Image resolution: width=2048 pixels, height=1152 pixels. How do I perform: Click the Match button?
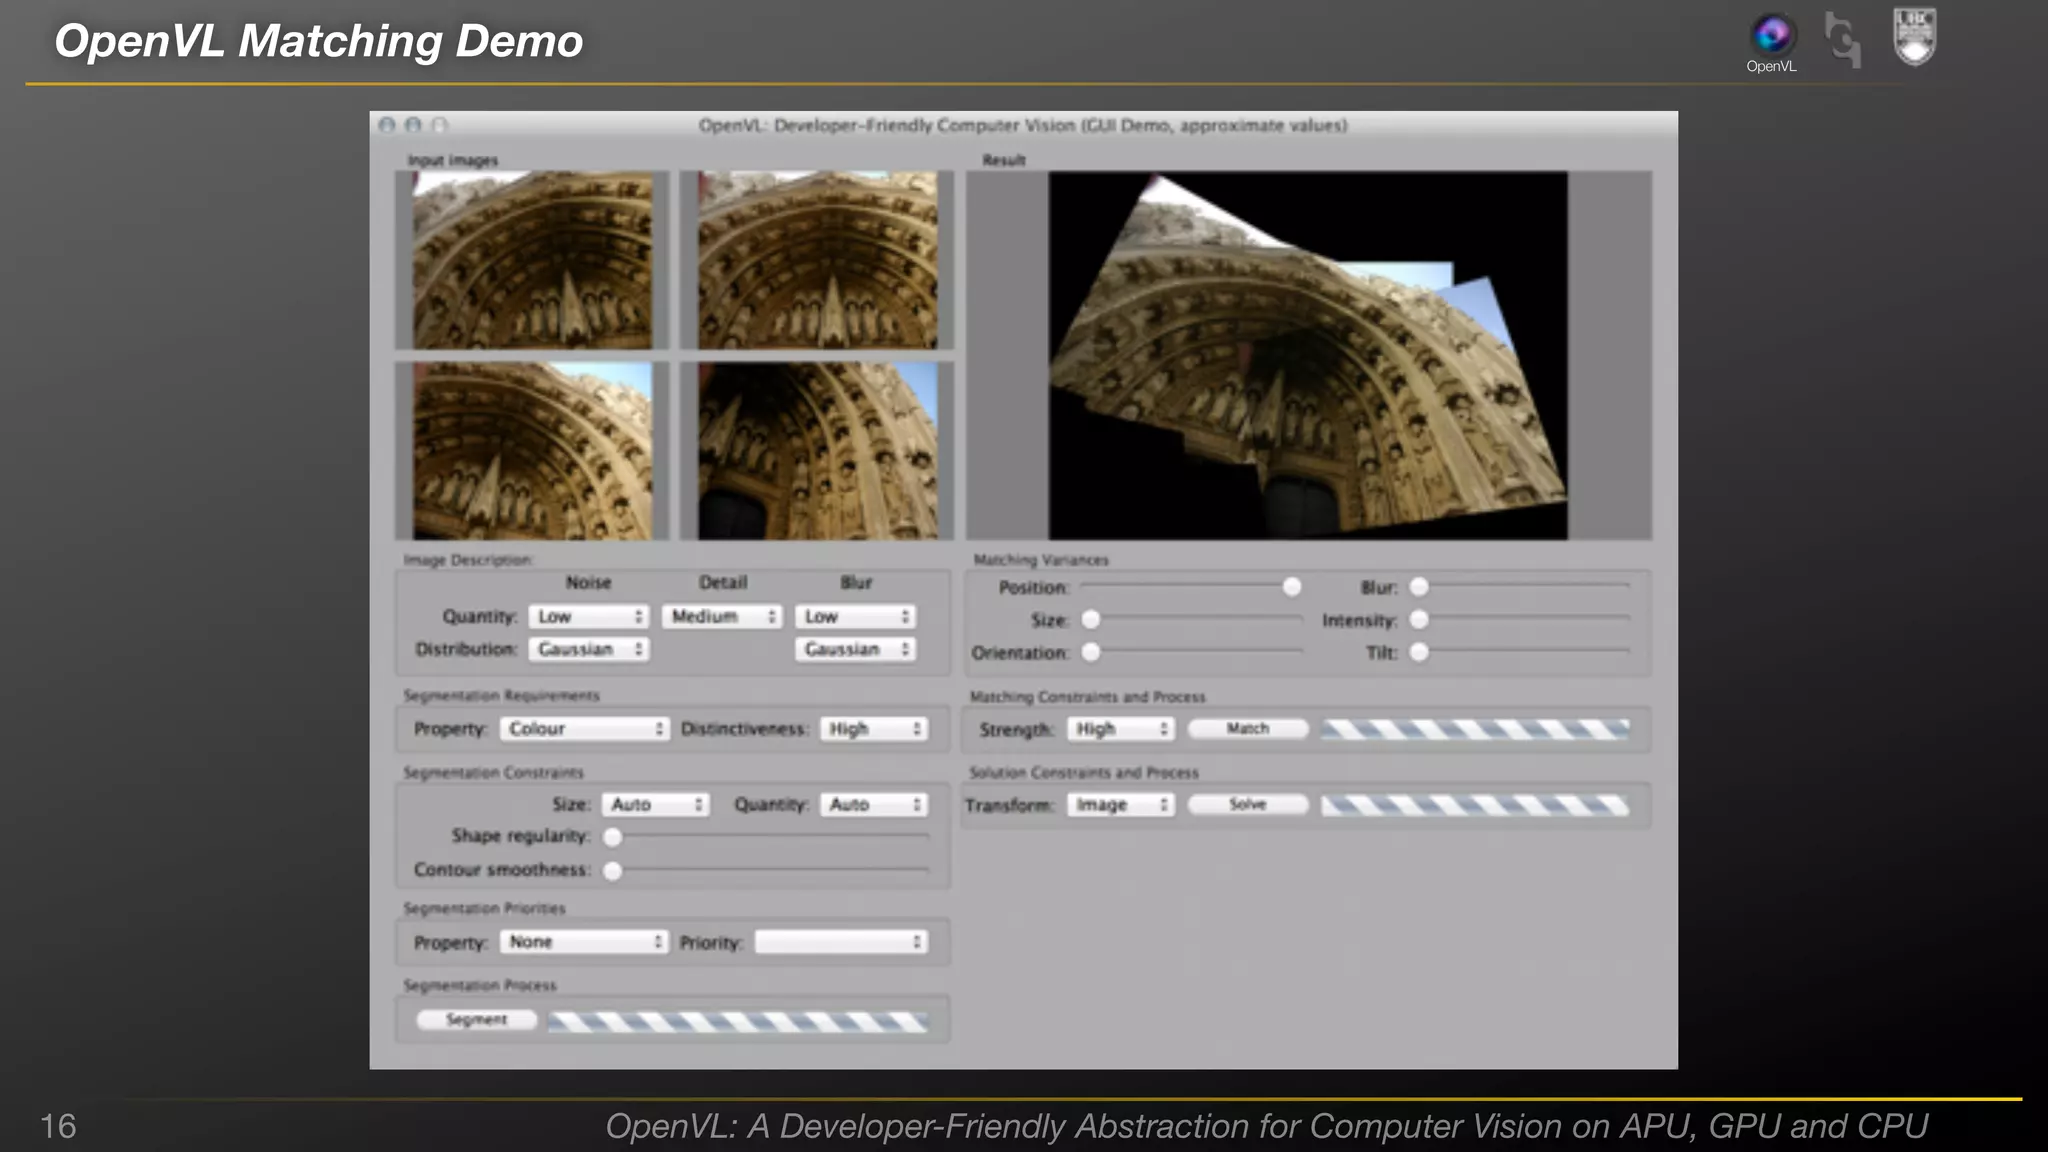click(x=1248, y=729)
